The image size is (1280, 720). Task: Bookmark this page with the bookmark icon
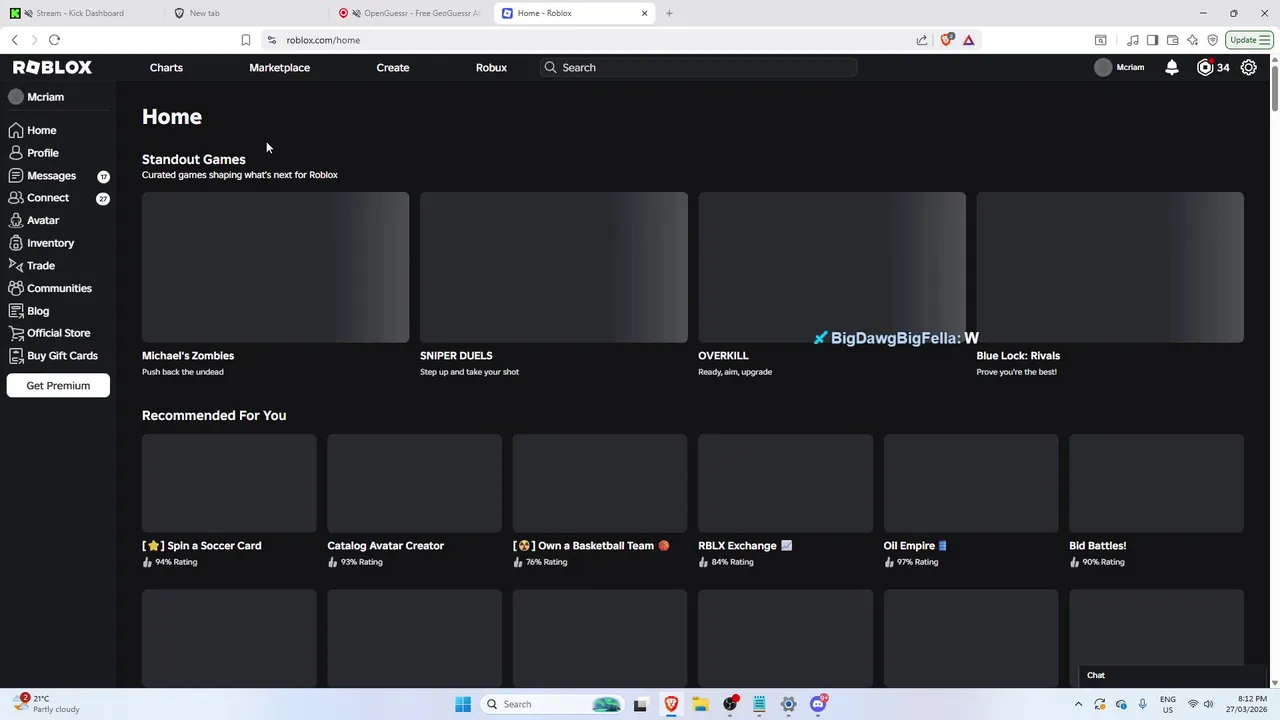click(245, 40)
